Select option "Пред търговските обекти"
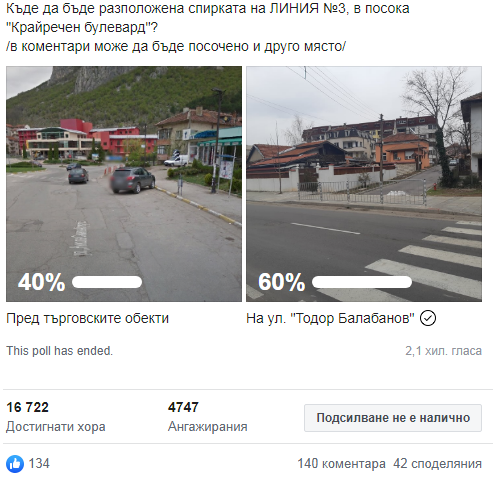This screenshot has height=477, width=493. coord(88,318)
